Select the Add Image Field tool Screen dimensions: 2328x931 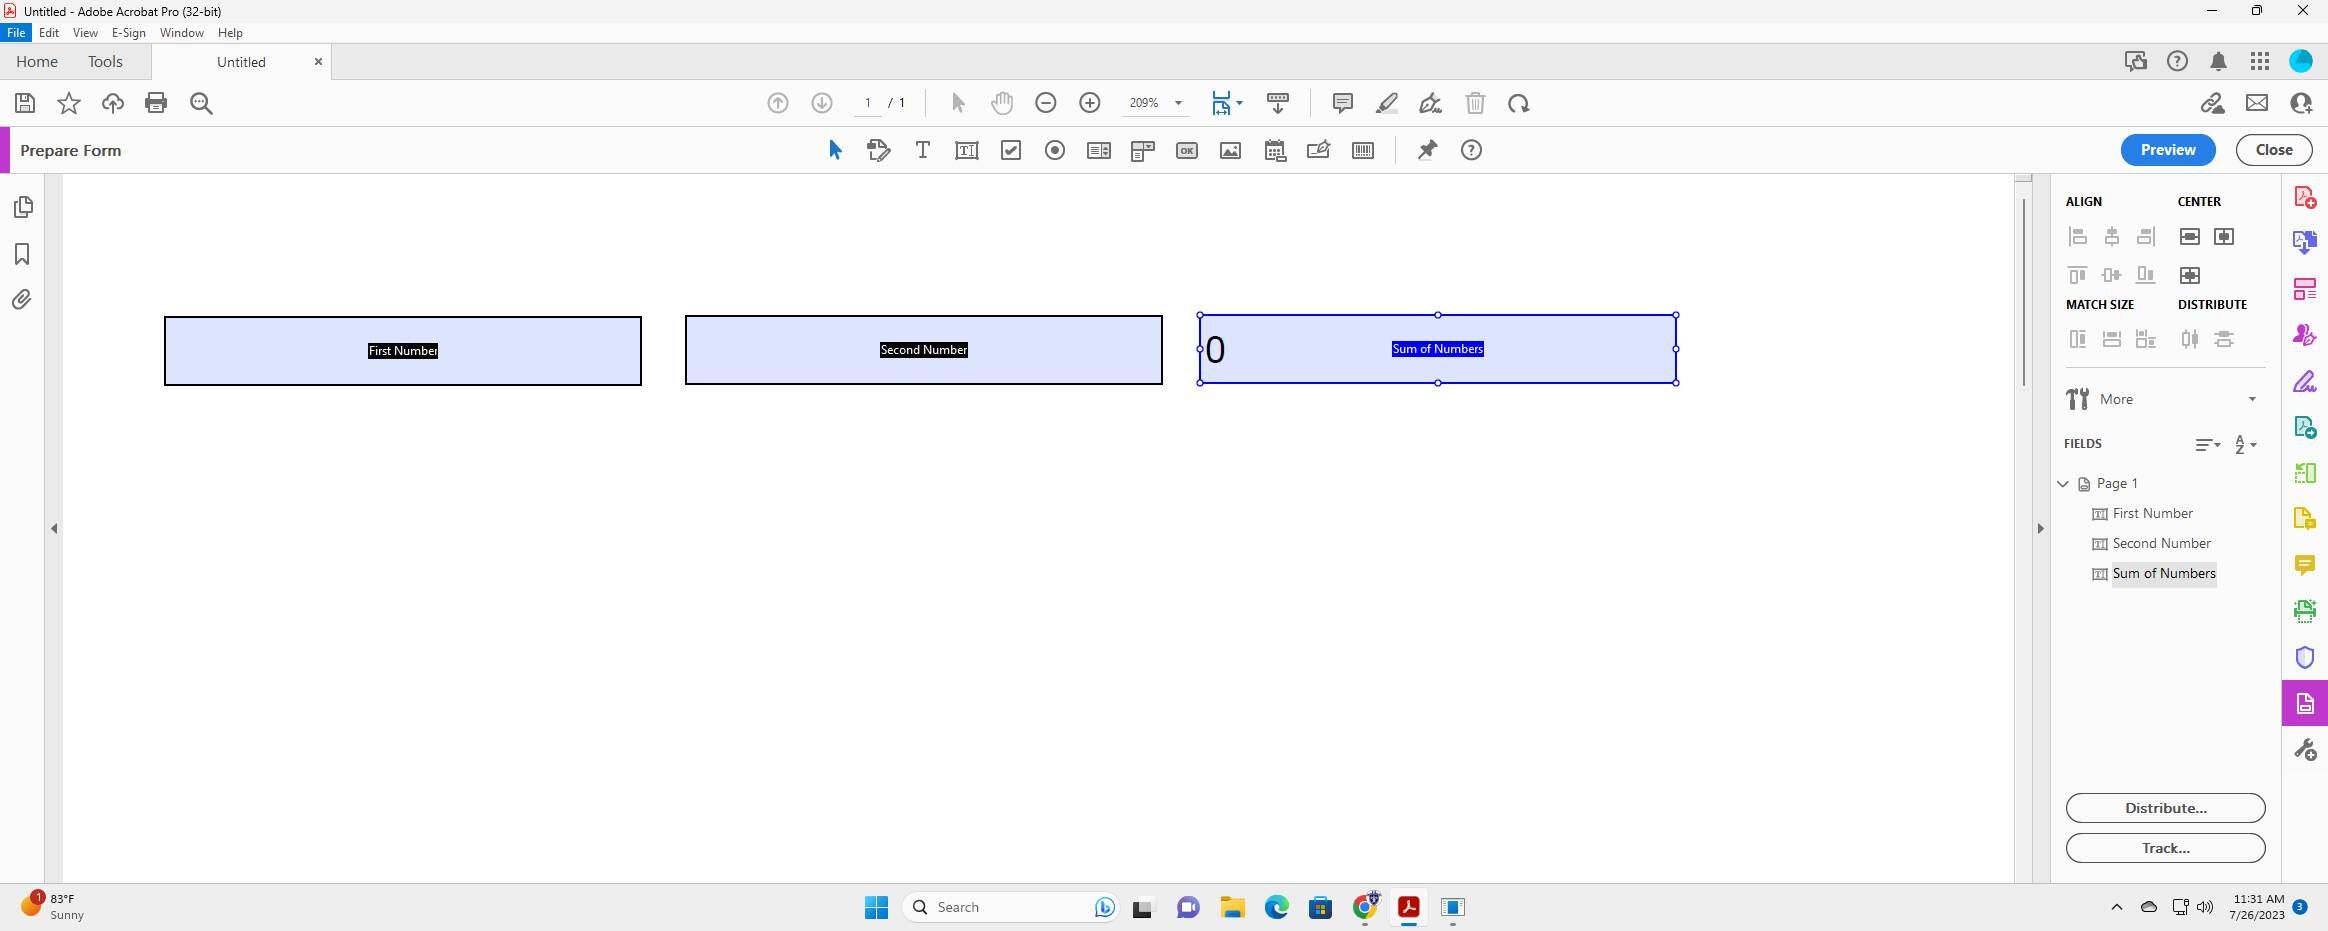(x=1231, y=150)
